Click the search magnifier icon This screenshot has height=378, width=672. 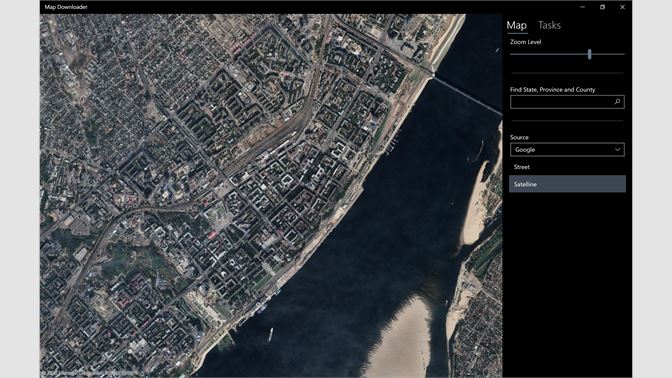point(617,102)
